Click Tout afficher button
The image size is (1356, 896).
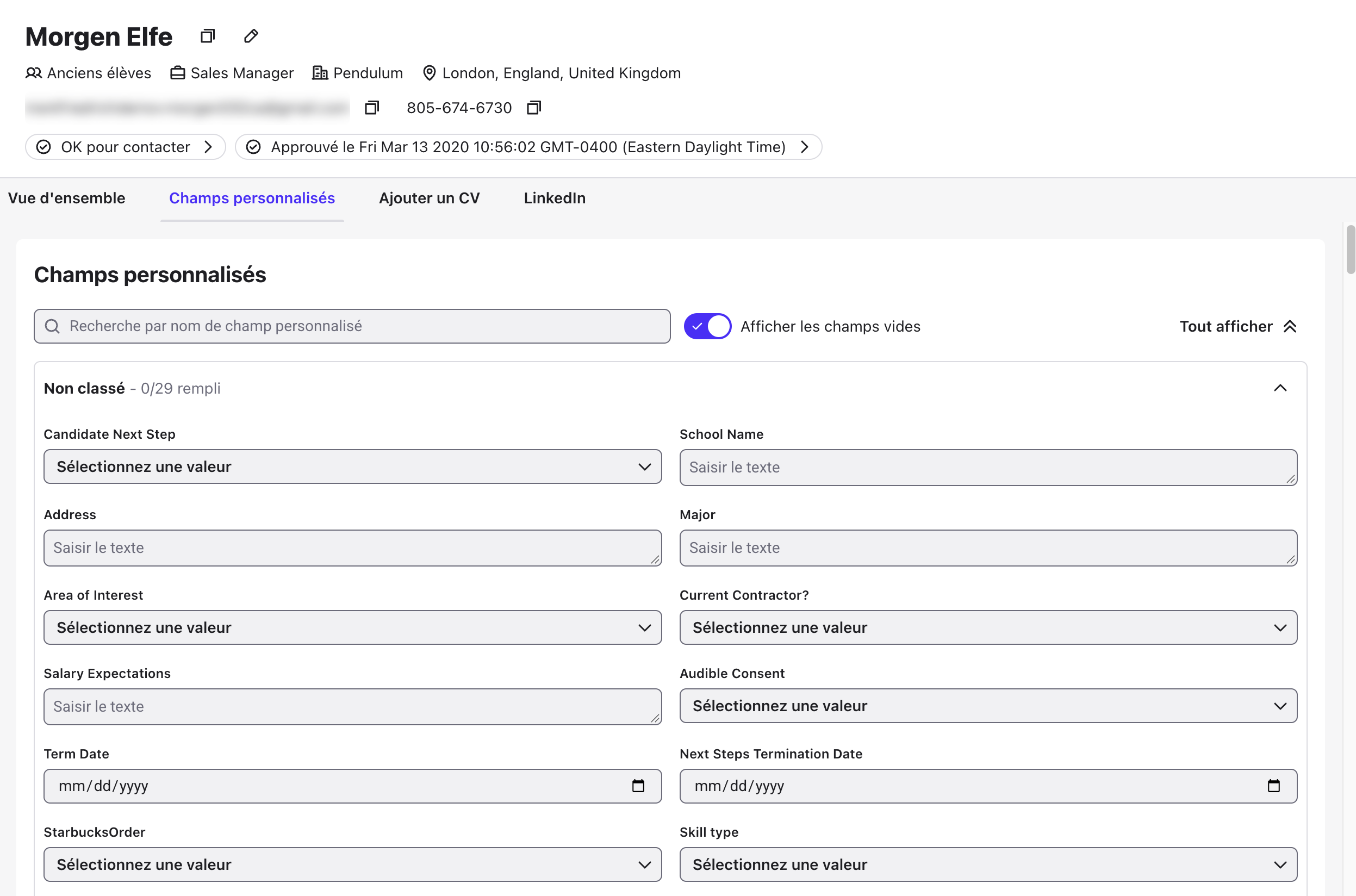pyautogui.click(x=1238, y=326)
